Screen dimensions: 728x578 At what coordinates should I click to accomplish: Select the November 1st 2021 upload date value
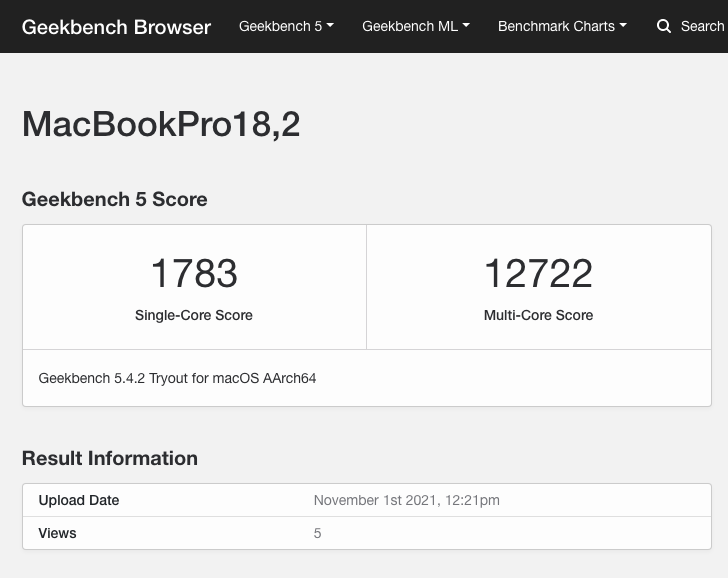click(406, 500)
